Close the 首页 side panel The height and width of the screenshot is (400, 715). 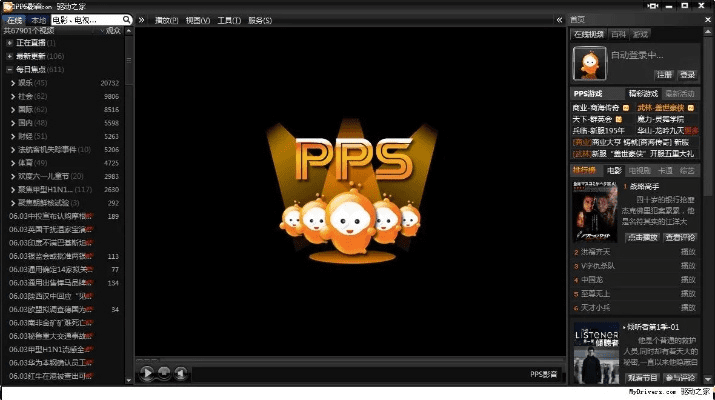click(x=708, y=20)
